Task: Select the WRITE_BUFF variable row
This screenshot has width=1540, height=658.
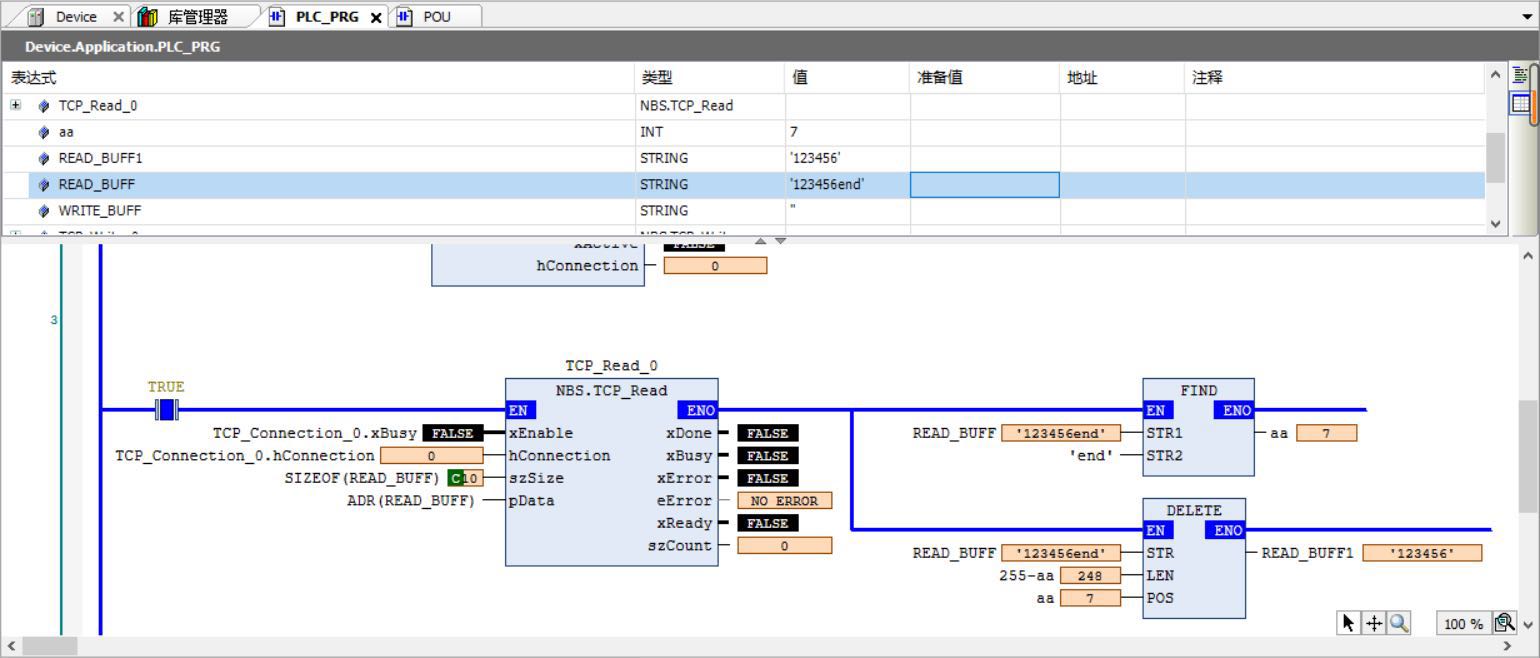Action: pyautogui.click(x=744, y=211)
